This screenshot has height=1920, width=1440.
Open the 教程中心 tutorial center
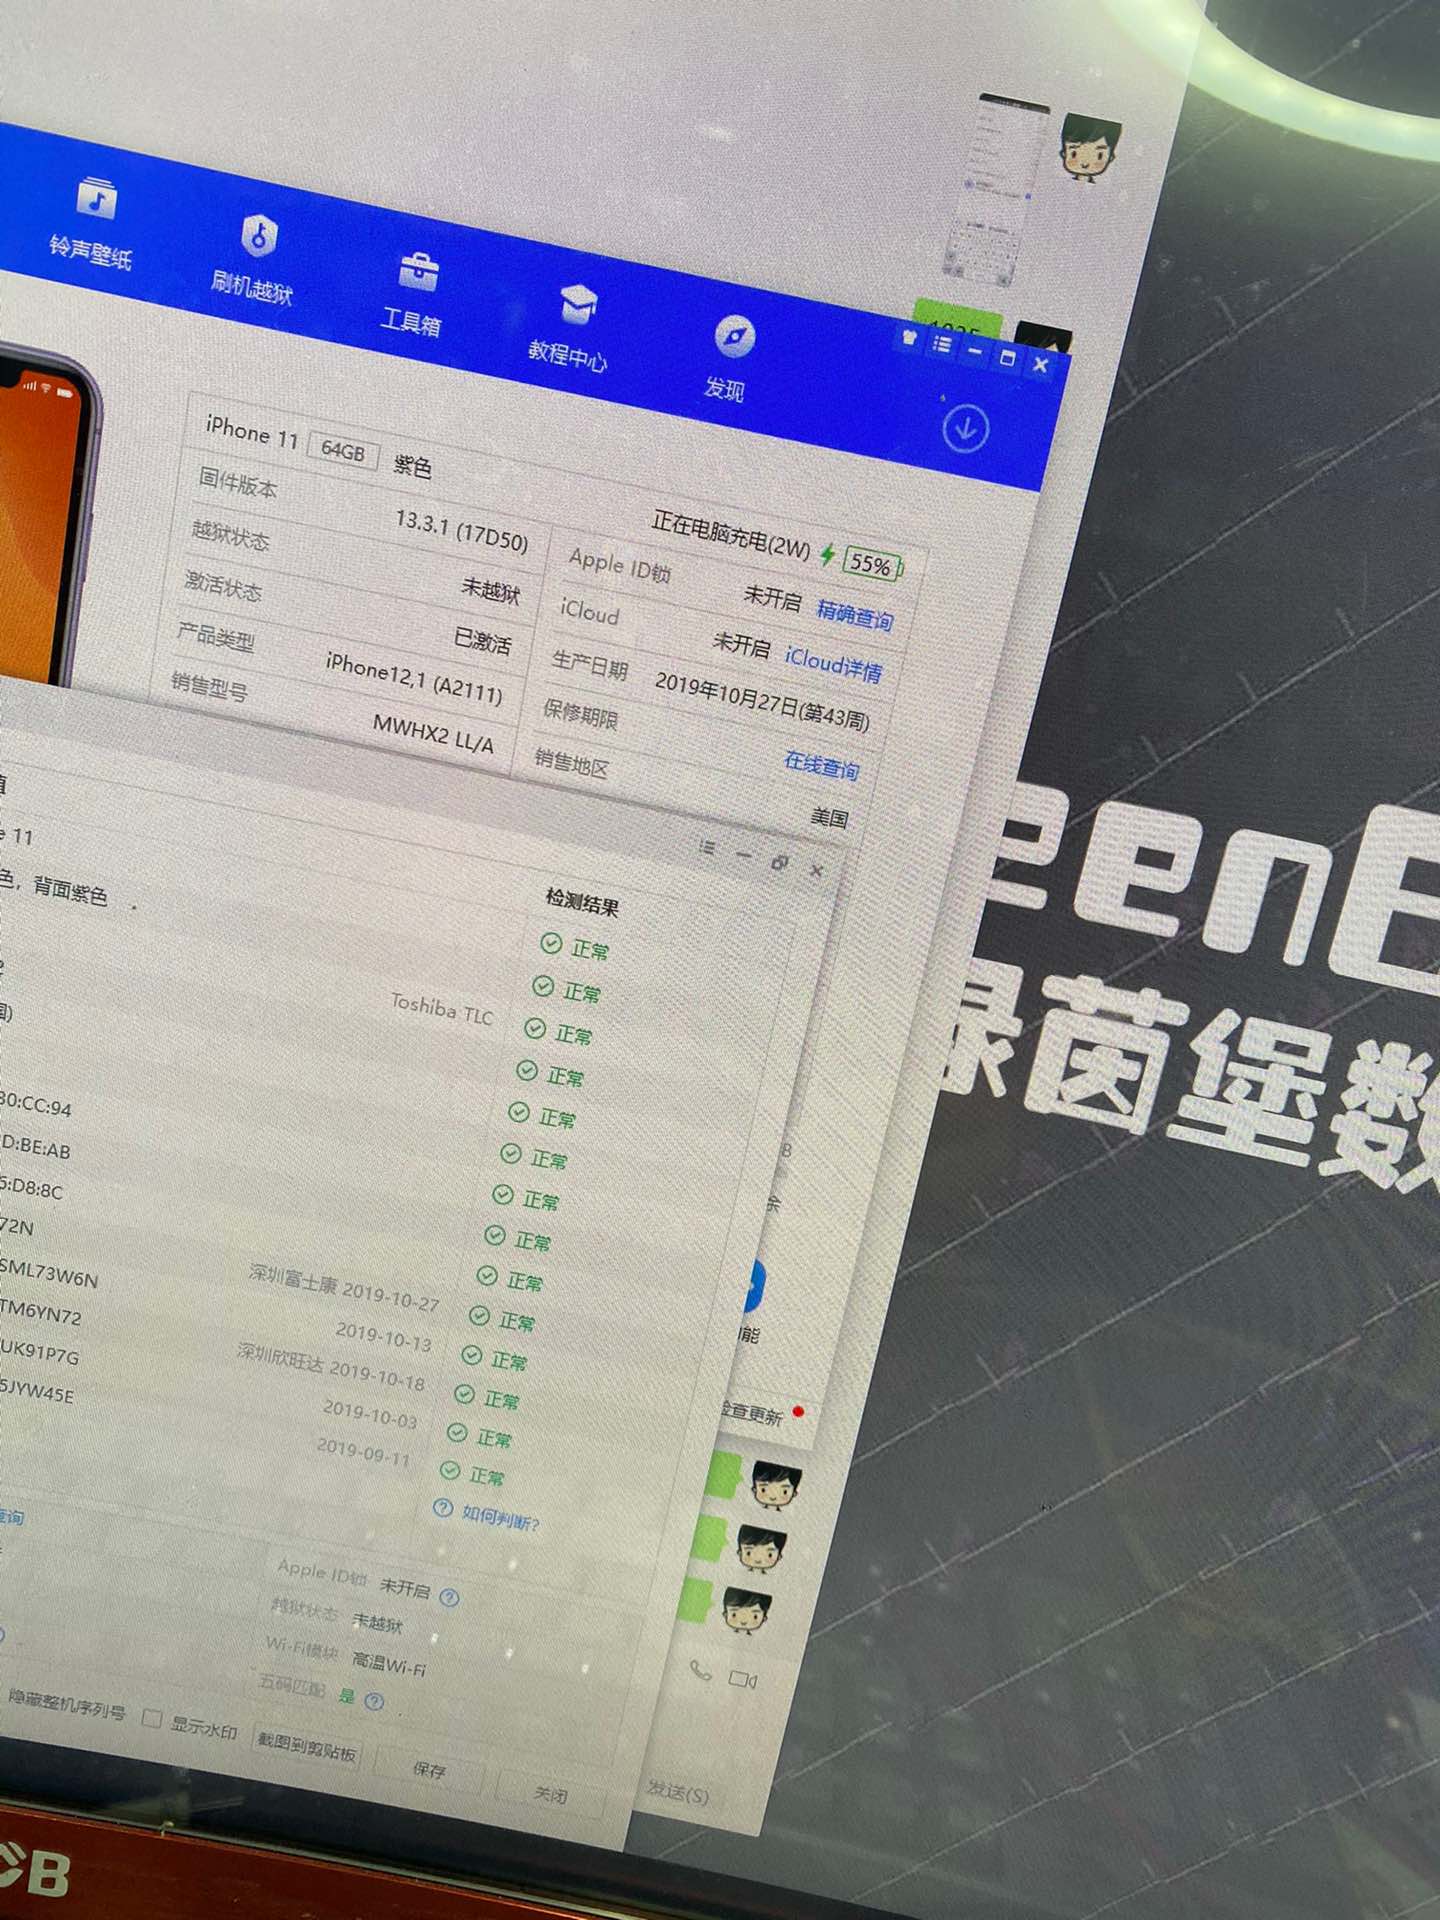(x=570, y=329)
